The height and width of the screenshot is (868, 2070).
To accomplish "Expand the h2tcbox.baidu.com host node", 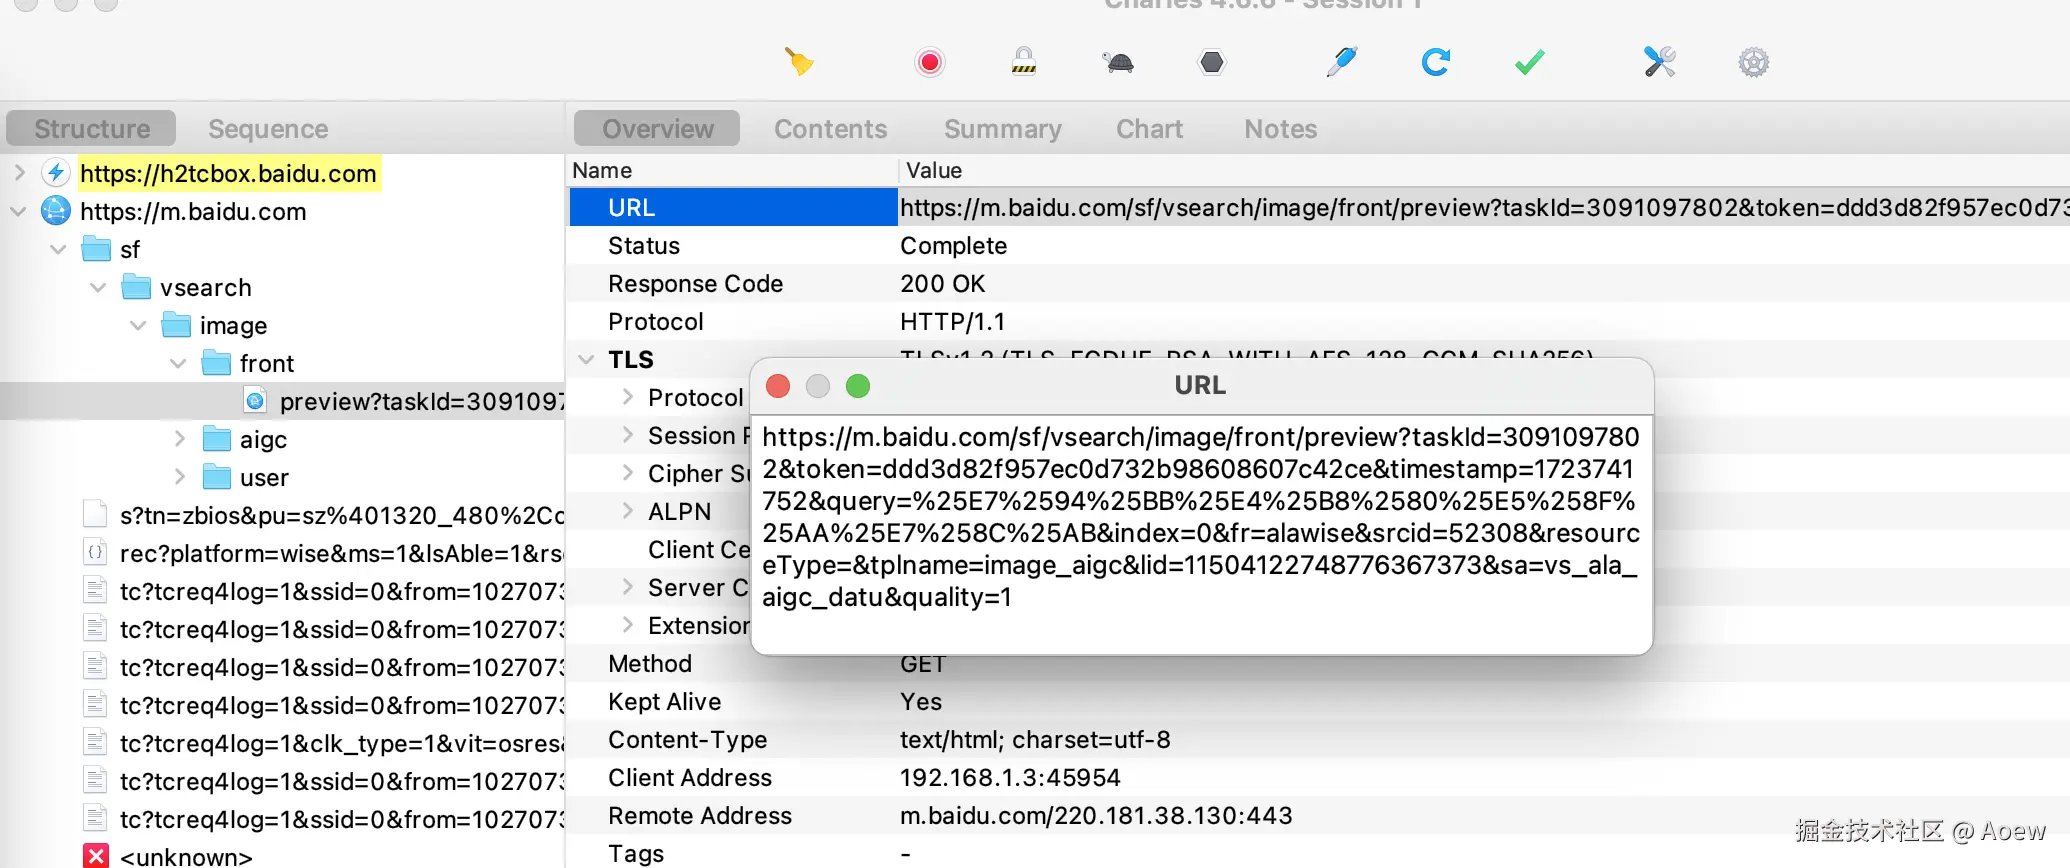I will pos(19,173).
